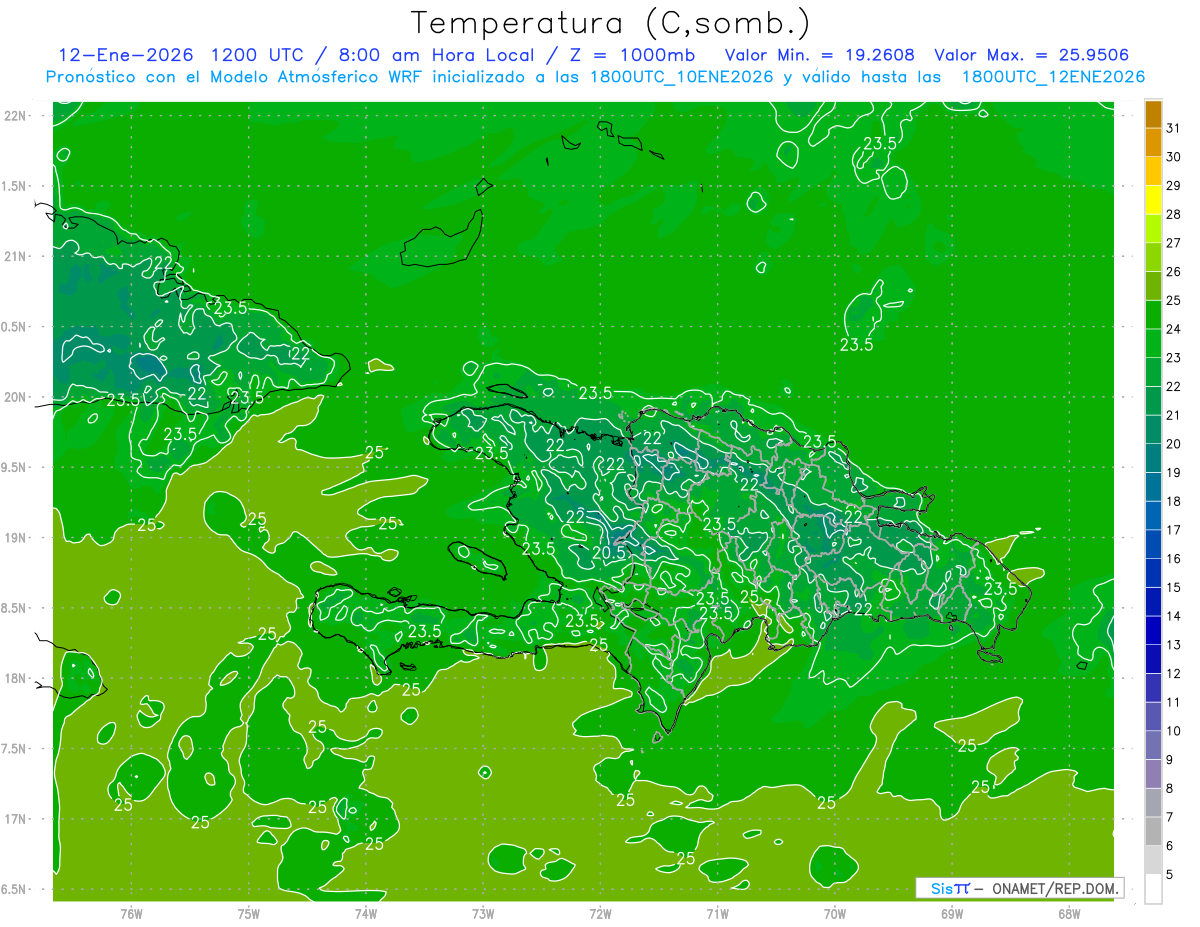Click the legend scale number "13"

(1174, 645)
